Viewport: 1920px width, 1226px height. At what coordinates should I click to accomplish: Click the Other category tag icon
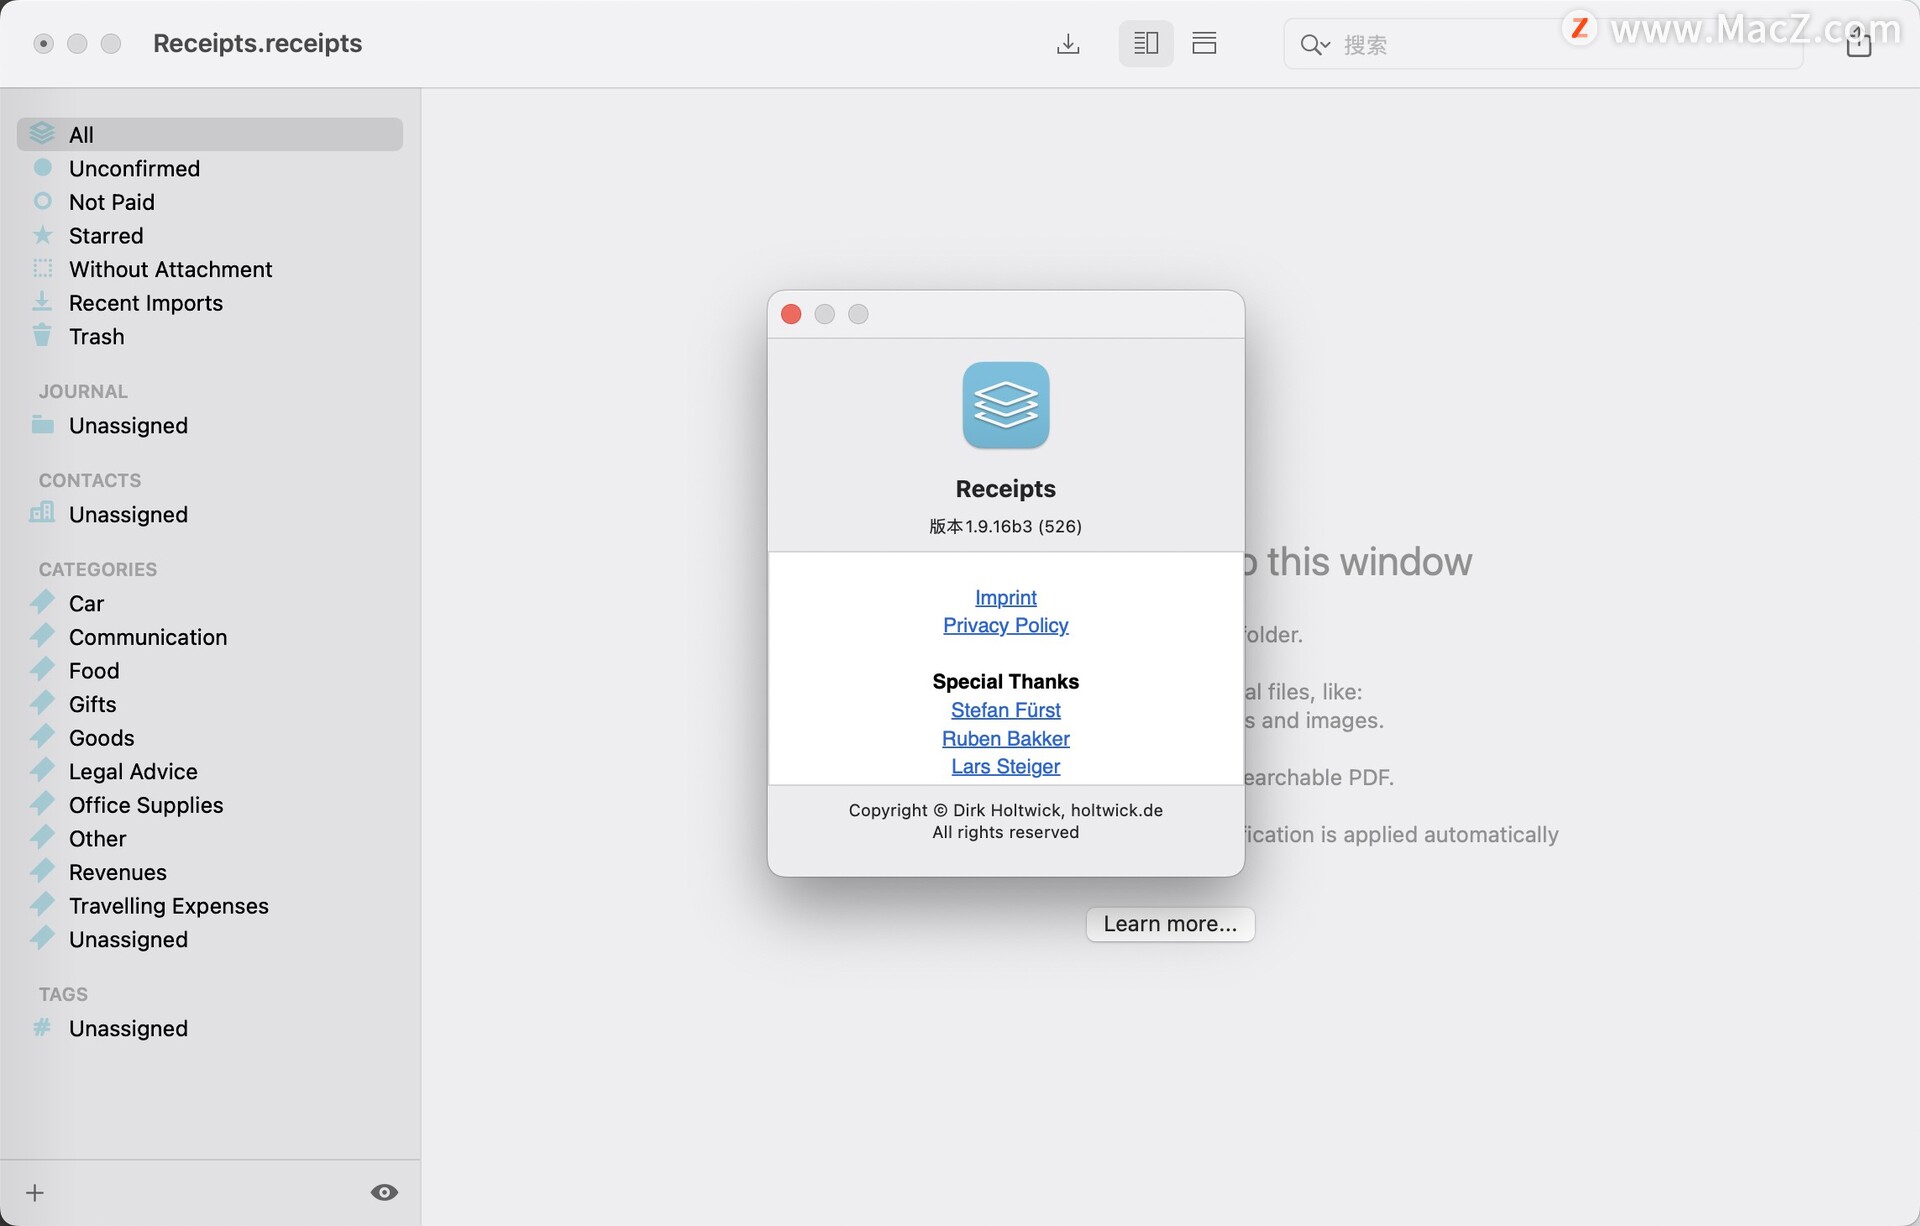[x=42, y=838]
